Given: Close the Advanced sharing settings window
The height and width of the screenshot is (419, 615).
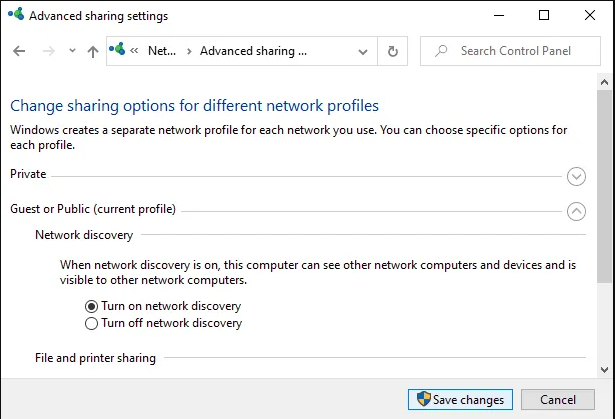Looking at the screenshot, I should [x=590, y=15].
